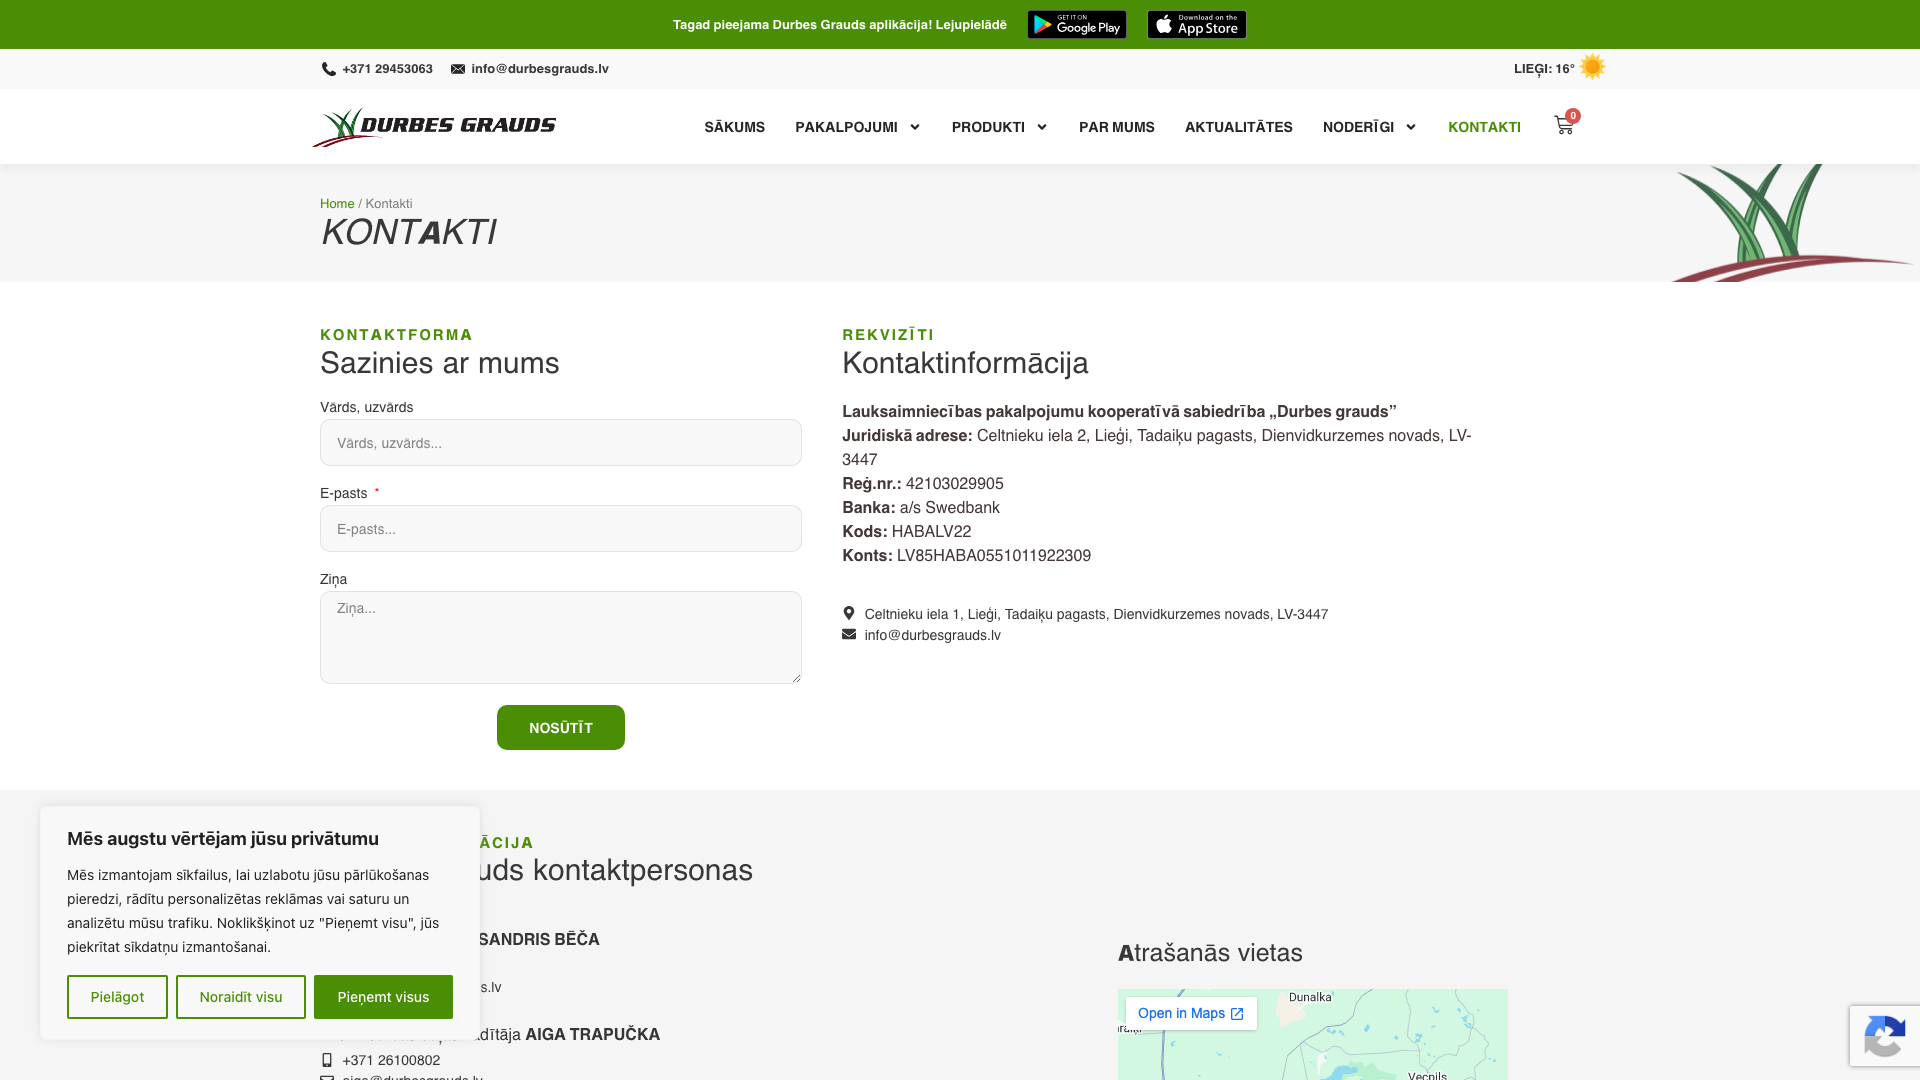The width and height of the screenshot is (1920, 1080).
Task: Open the Pakalpojumi menu label
Action: coord(846,127)
